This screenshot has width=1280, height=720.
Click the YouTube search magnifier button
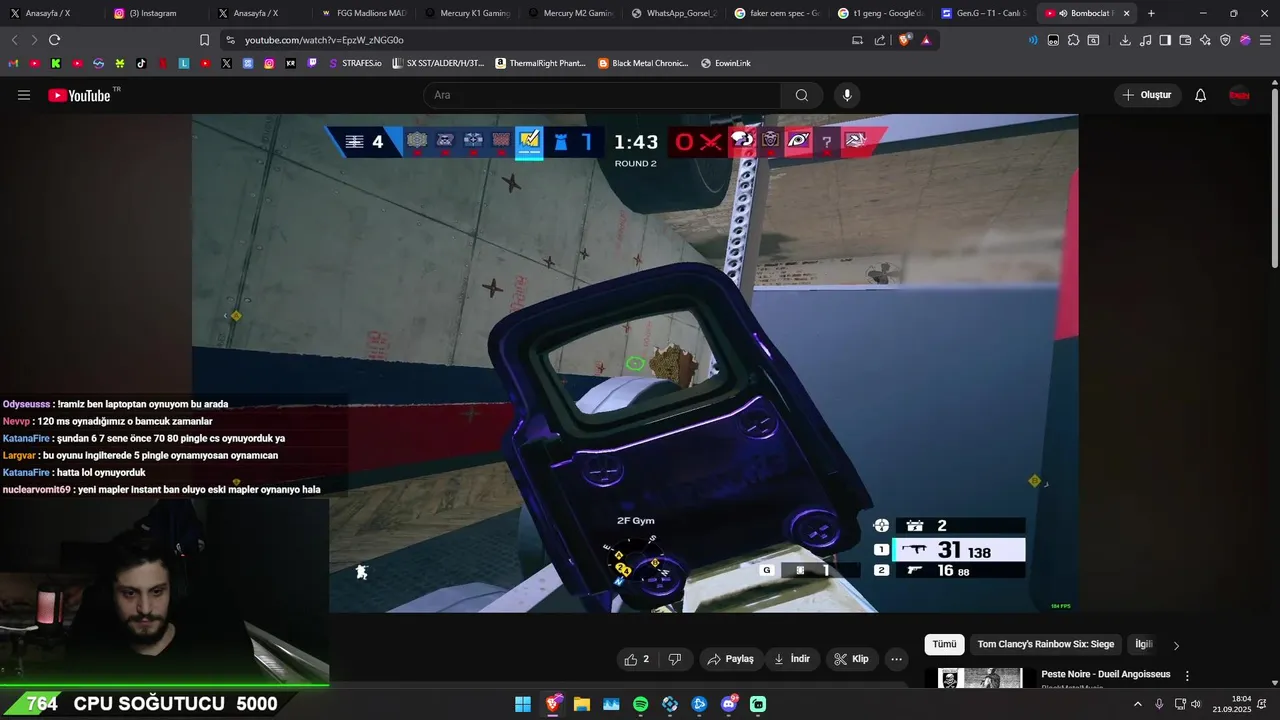click(802, 95)
